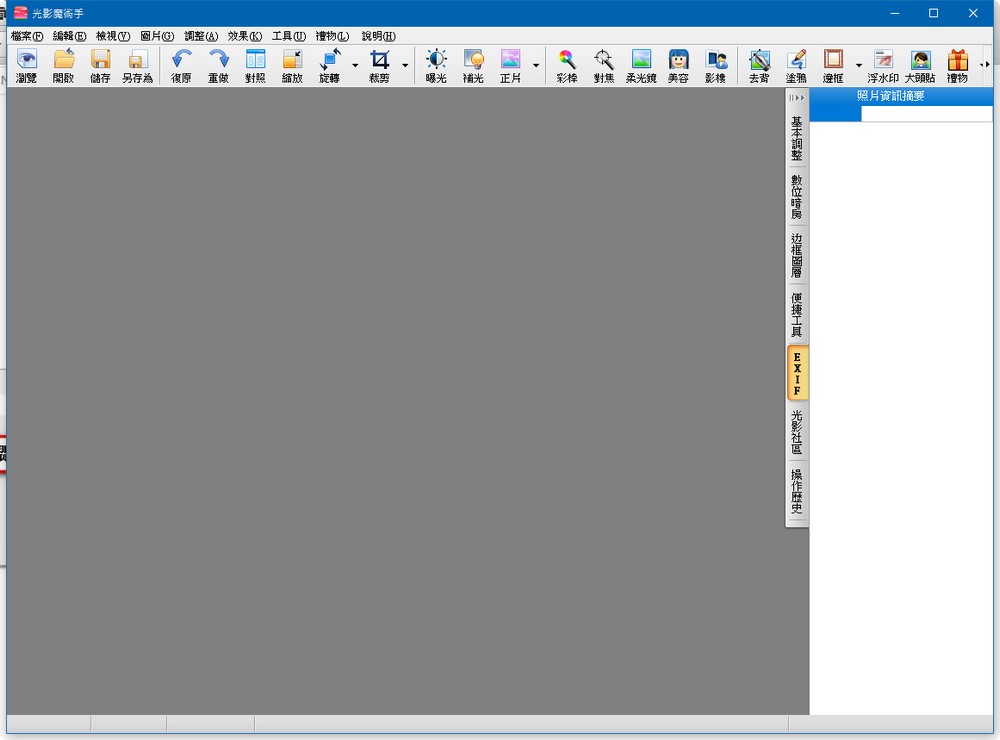The image size is (1000, 740).
Task: Switch to the 操作歷史 history tab
Action: [x=797, y=491]
